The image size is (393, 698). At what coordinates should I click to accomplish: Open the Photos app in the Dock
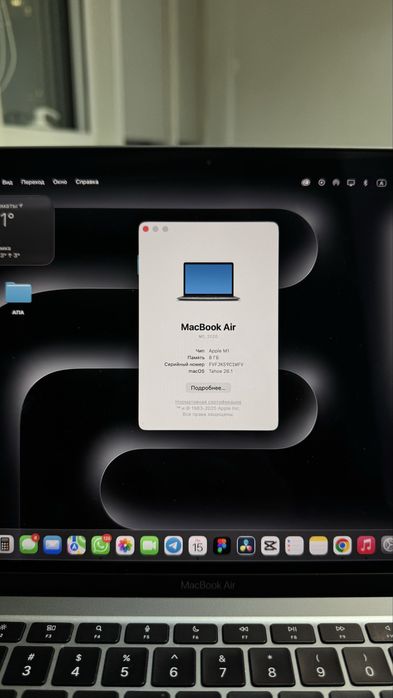coord(125,545)
